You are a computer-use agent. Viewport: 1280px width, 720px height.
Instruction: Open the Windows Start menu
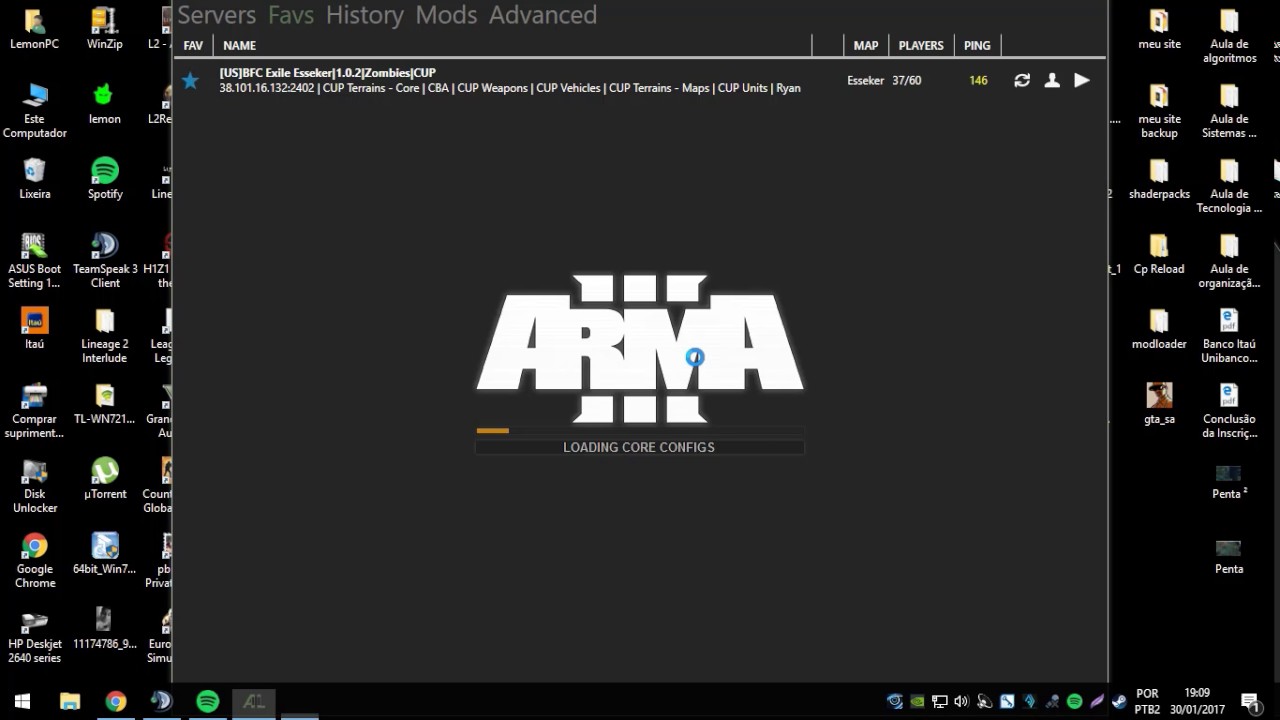[23, 701]
